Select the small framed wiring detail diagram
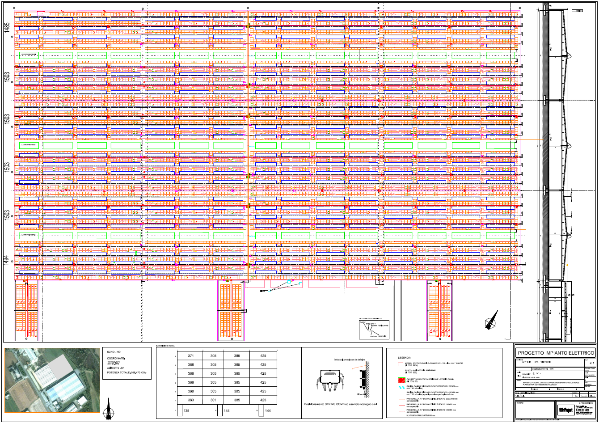Screen dimensions: 599x423 pyautogui.click(x=374, y=329)
